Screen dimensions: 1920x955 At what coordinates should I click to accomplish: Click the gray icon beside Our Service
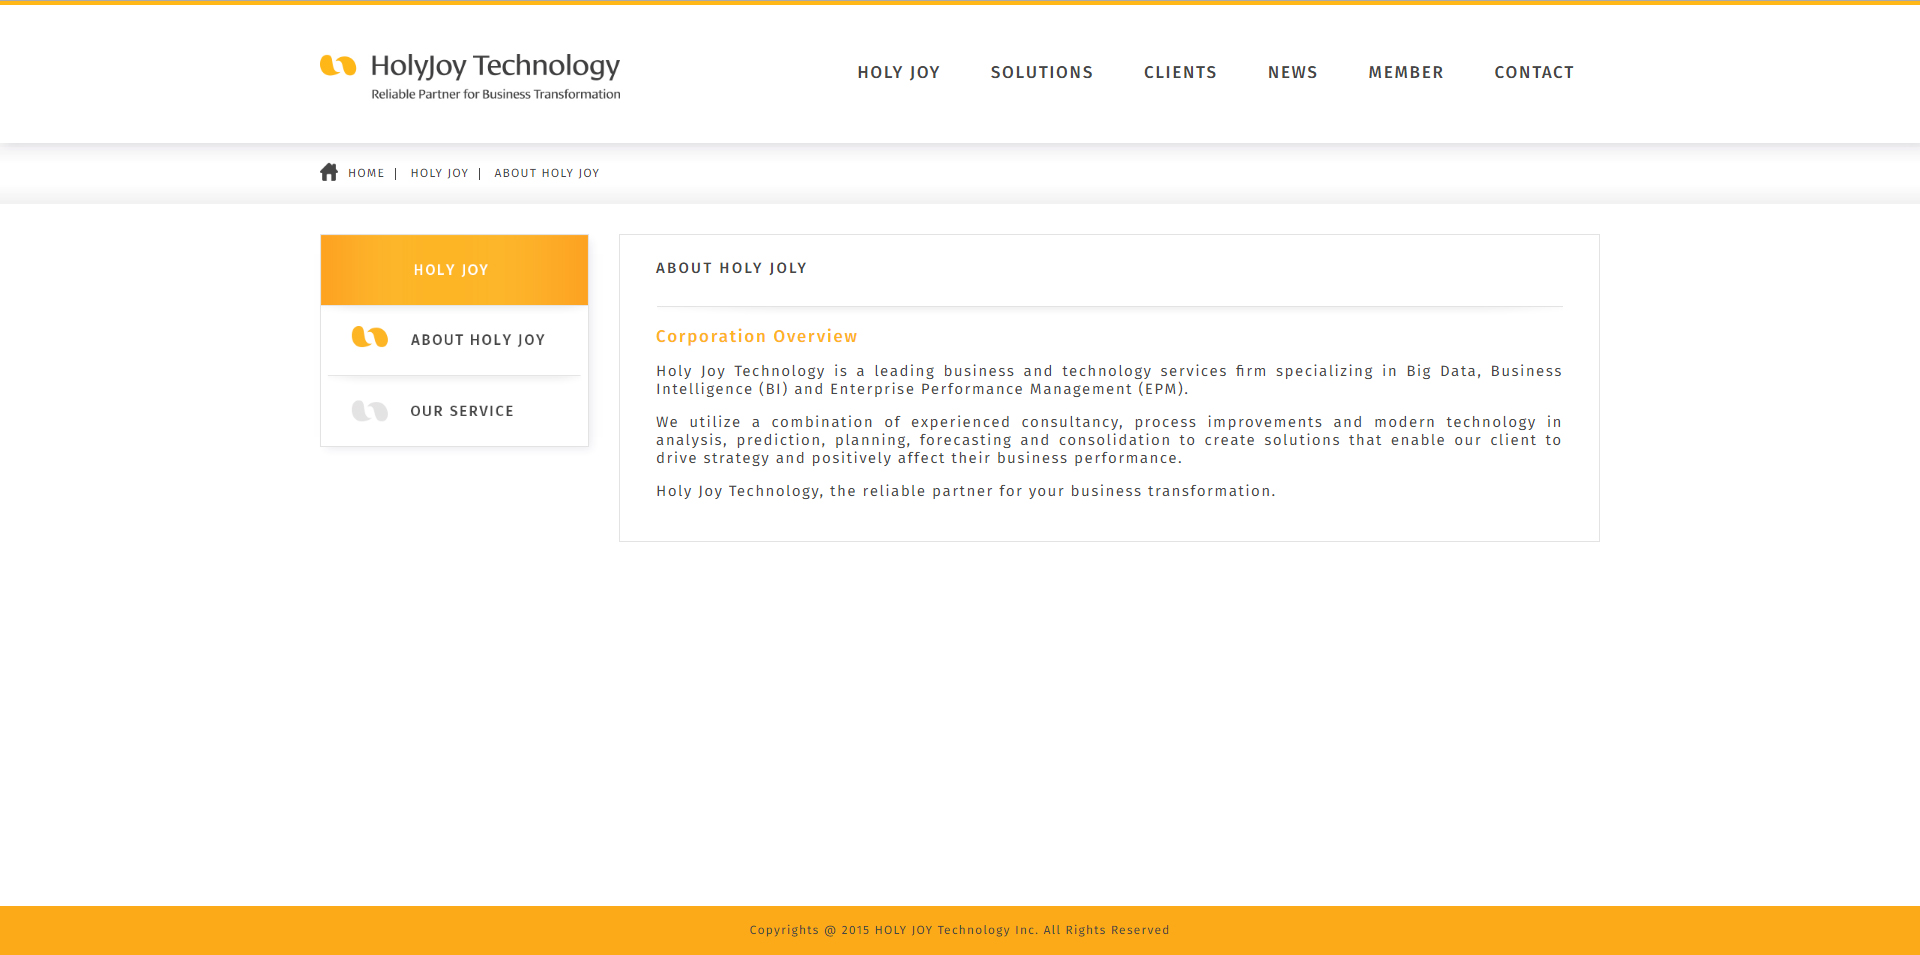[370, 411]
